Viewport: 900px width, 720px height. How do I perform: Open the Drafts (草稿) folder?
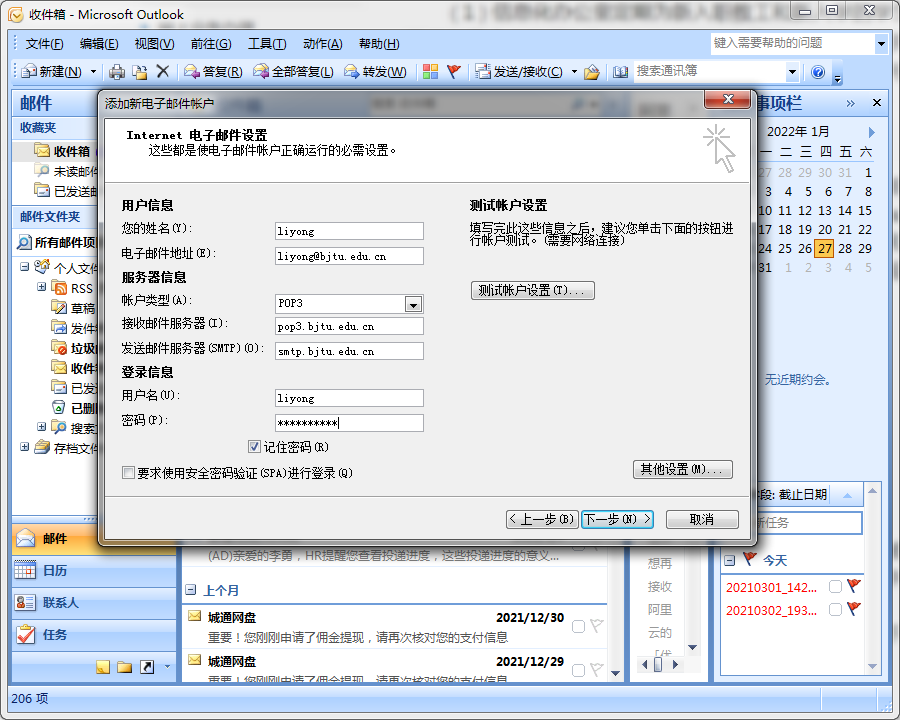[73, 308]
